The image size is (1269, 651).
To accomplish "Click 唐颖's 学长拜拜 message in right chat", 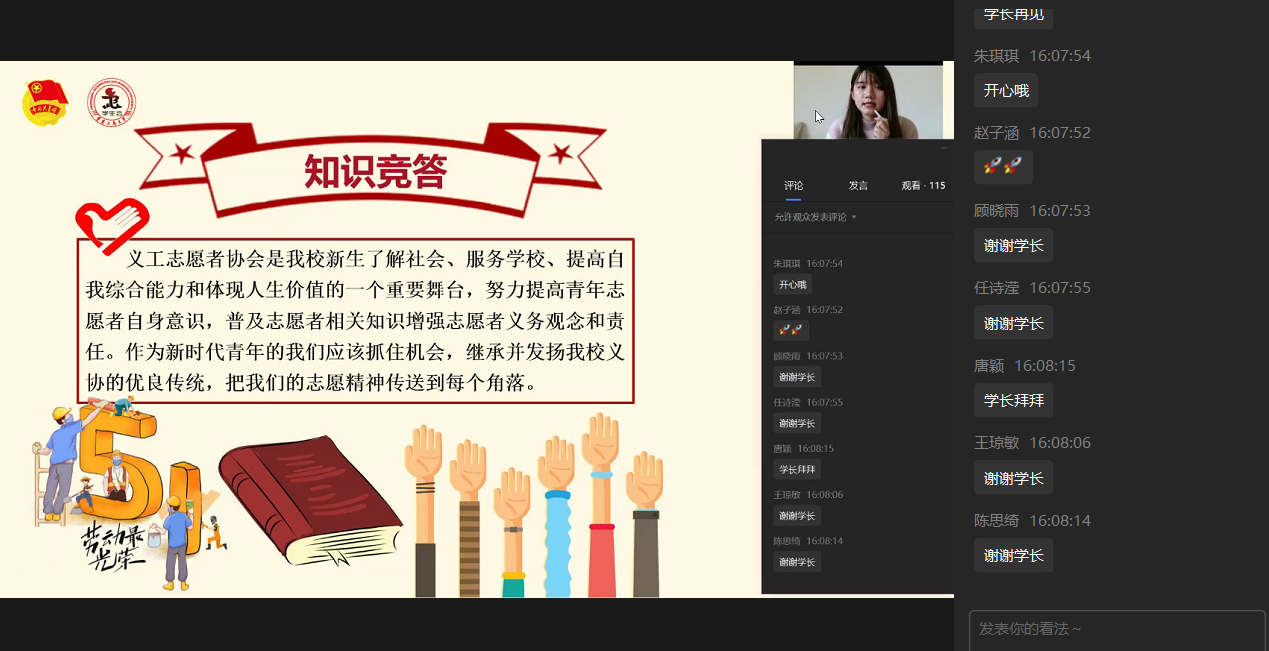I will [x=1013, y=400].
